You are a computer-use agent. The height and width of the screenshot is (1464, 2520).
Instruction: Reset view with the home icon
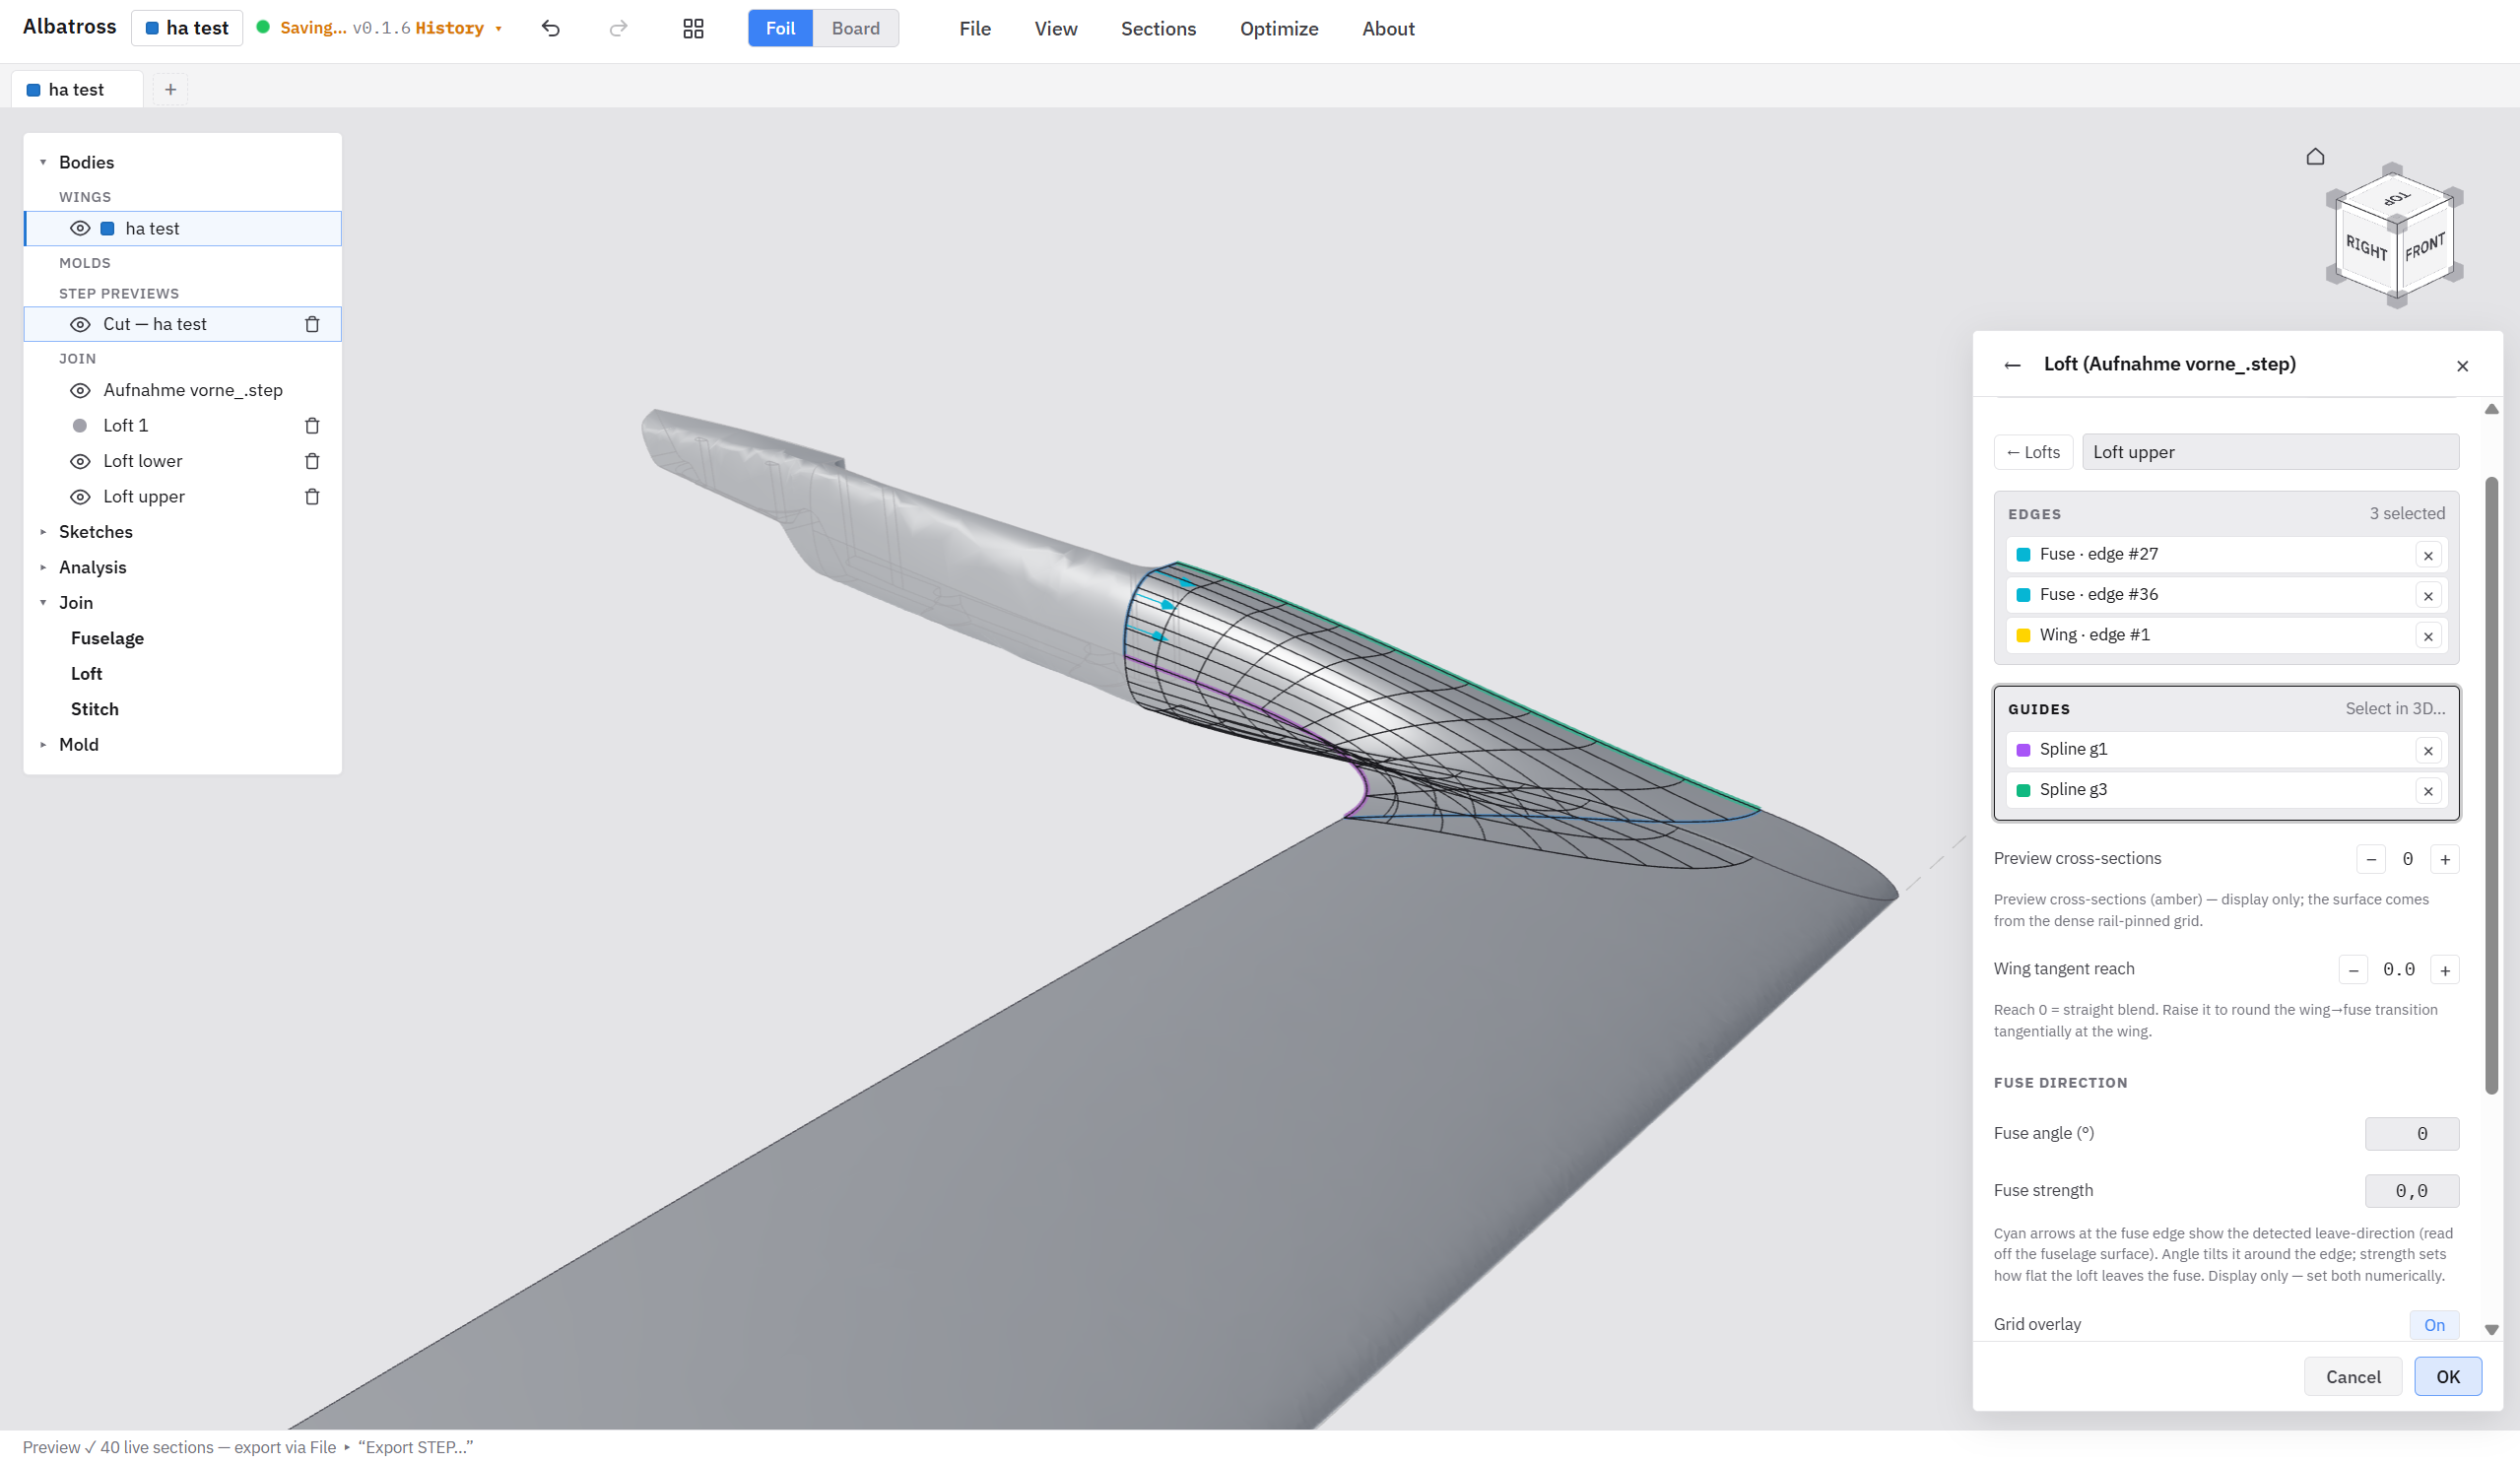click(x=2315, y=156)
